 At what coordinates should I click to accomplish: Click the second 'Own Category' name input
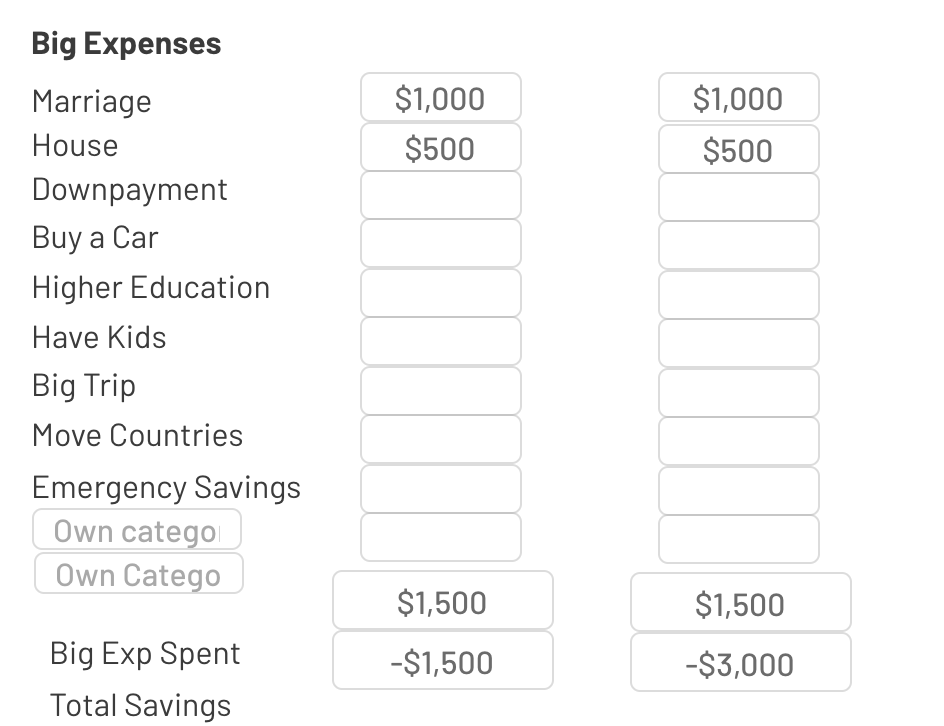click(x=139, y=574)
